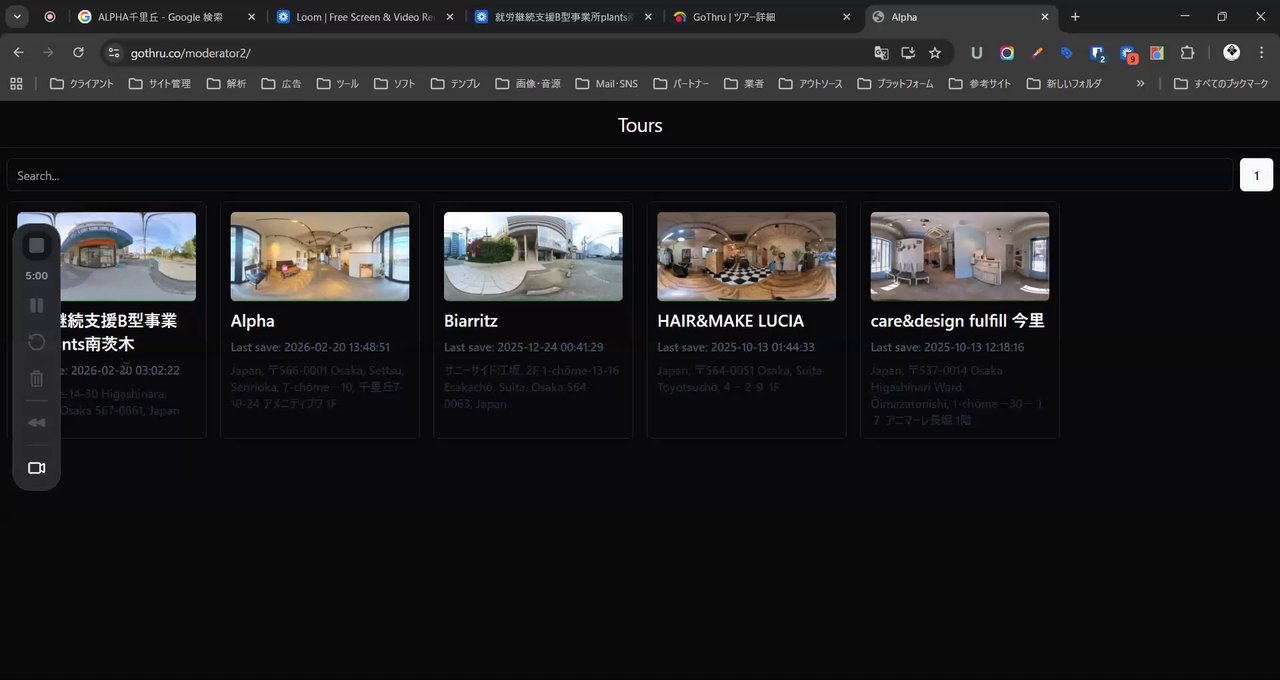Click the HAIR&MAKE LUCIA title
The height and width of the screenshot is (680, 1280).
click(731, 321)
